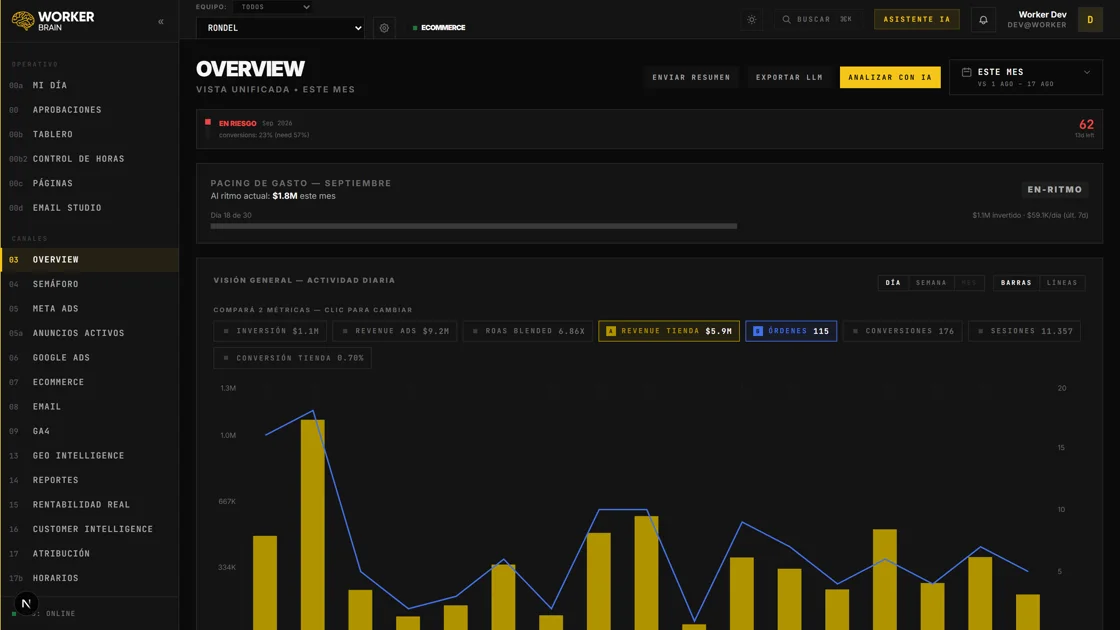Toggle the ROAS Blended 6.86x metric chip
The height and width of the screenshot is (630, 1120).
(x=528, y=331)
